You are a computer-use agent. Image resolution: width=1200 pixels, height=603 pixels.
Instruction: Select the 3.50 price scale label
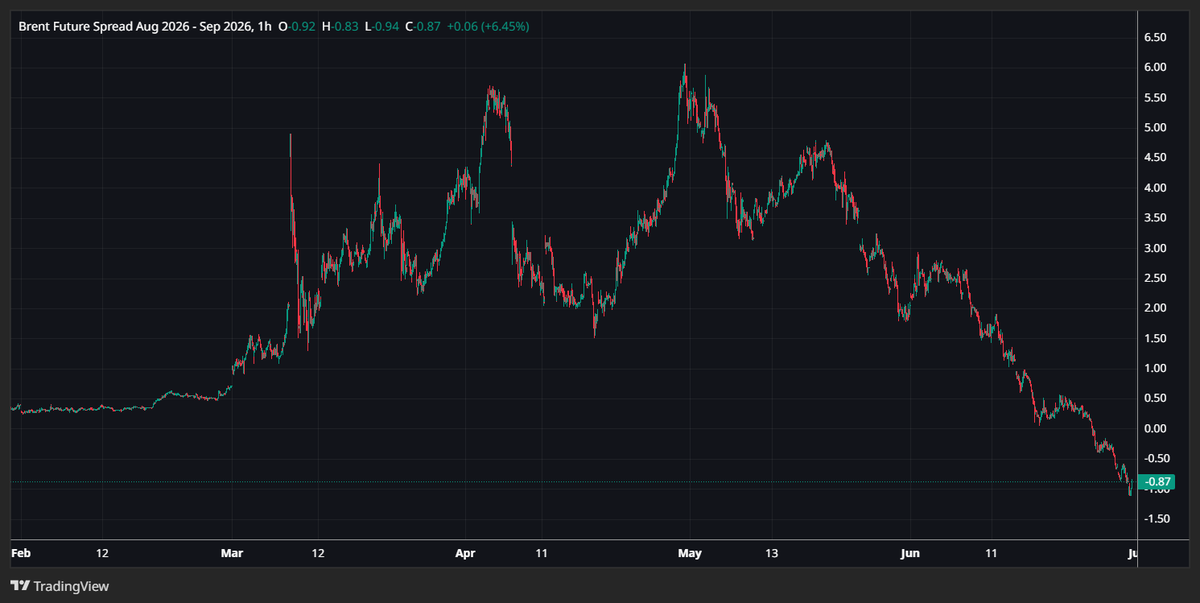click(1157, 218)
